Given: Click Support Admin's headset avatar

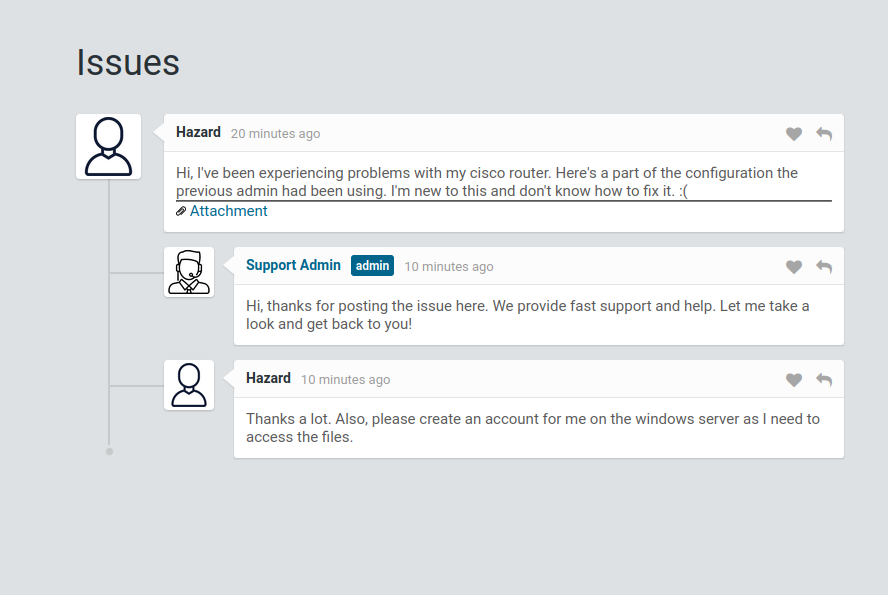Looking at the screenshot, I should pyautogui.click(x=189, y=272).
